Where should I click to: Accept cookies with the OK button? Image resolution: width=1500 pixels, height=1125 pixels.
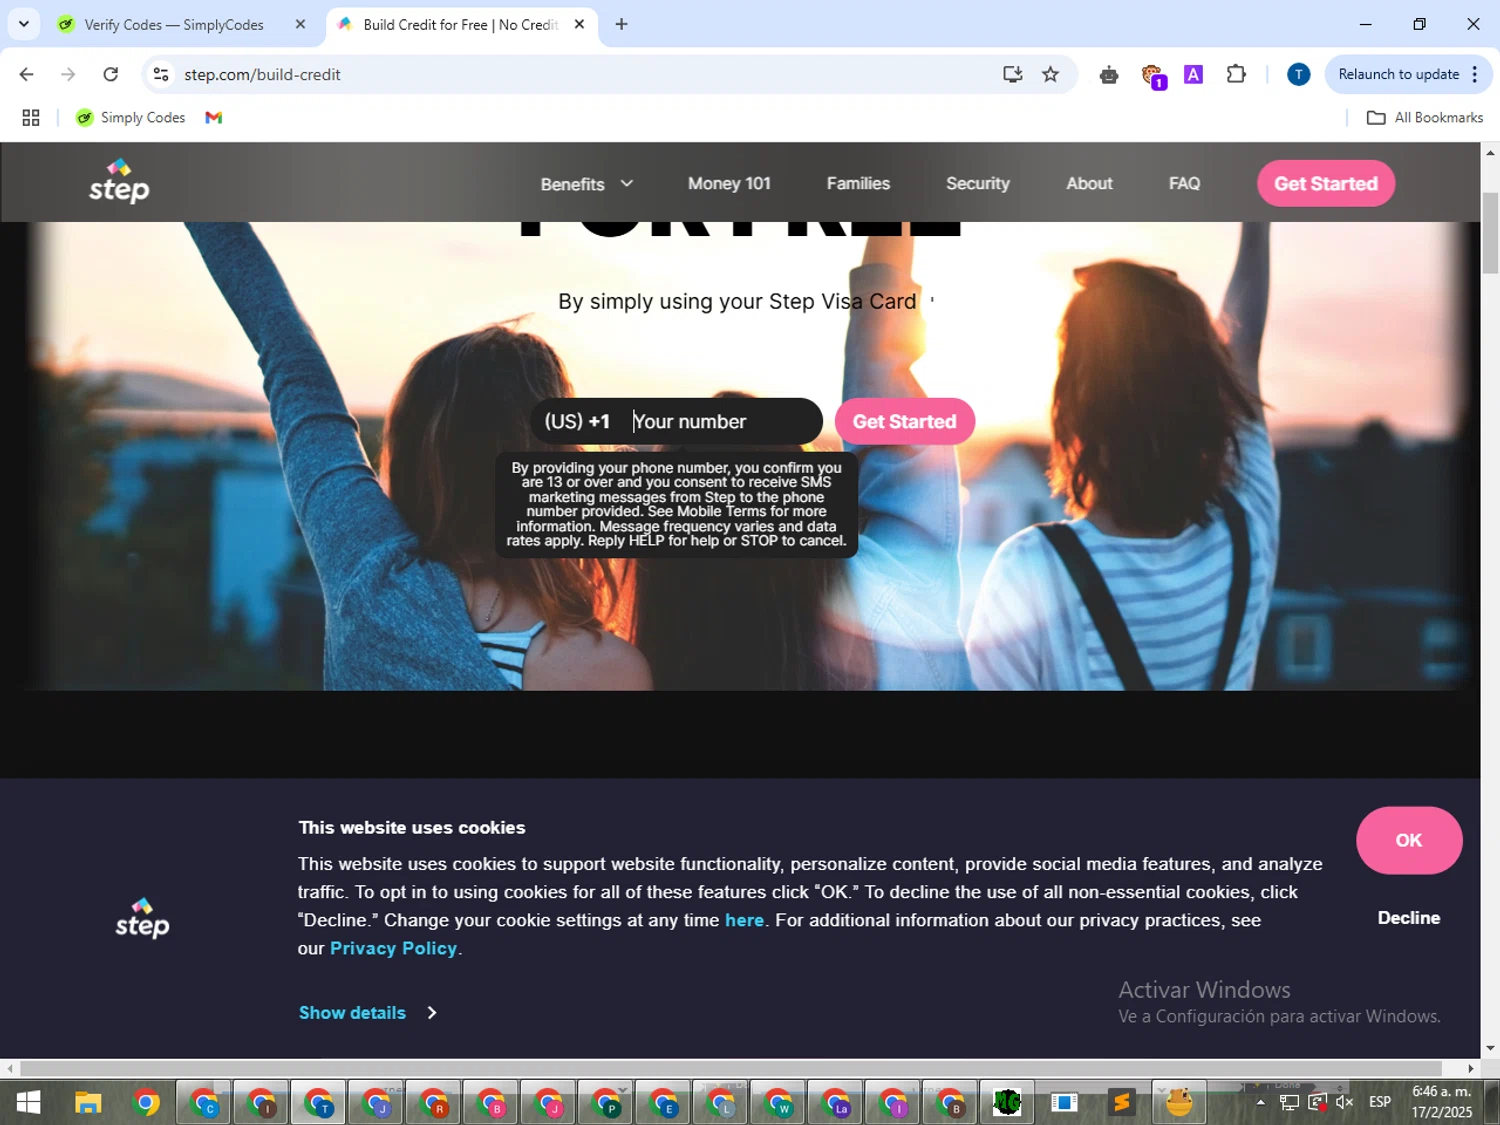[1409, 840]
